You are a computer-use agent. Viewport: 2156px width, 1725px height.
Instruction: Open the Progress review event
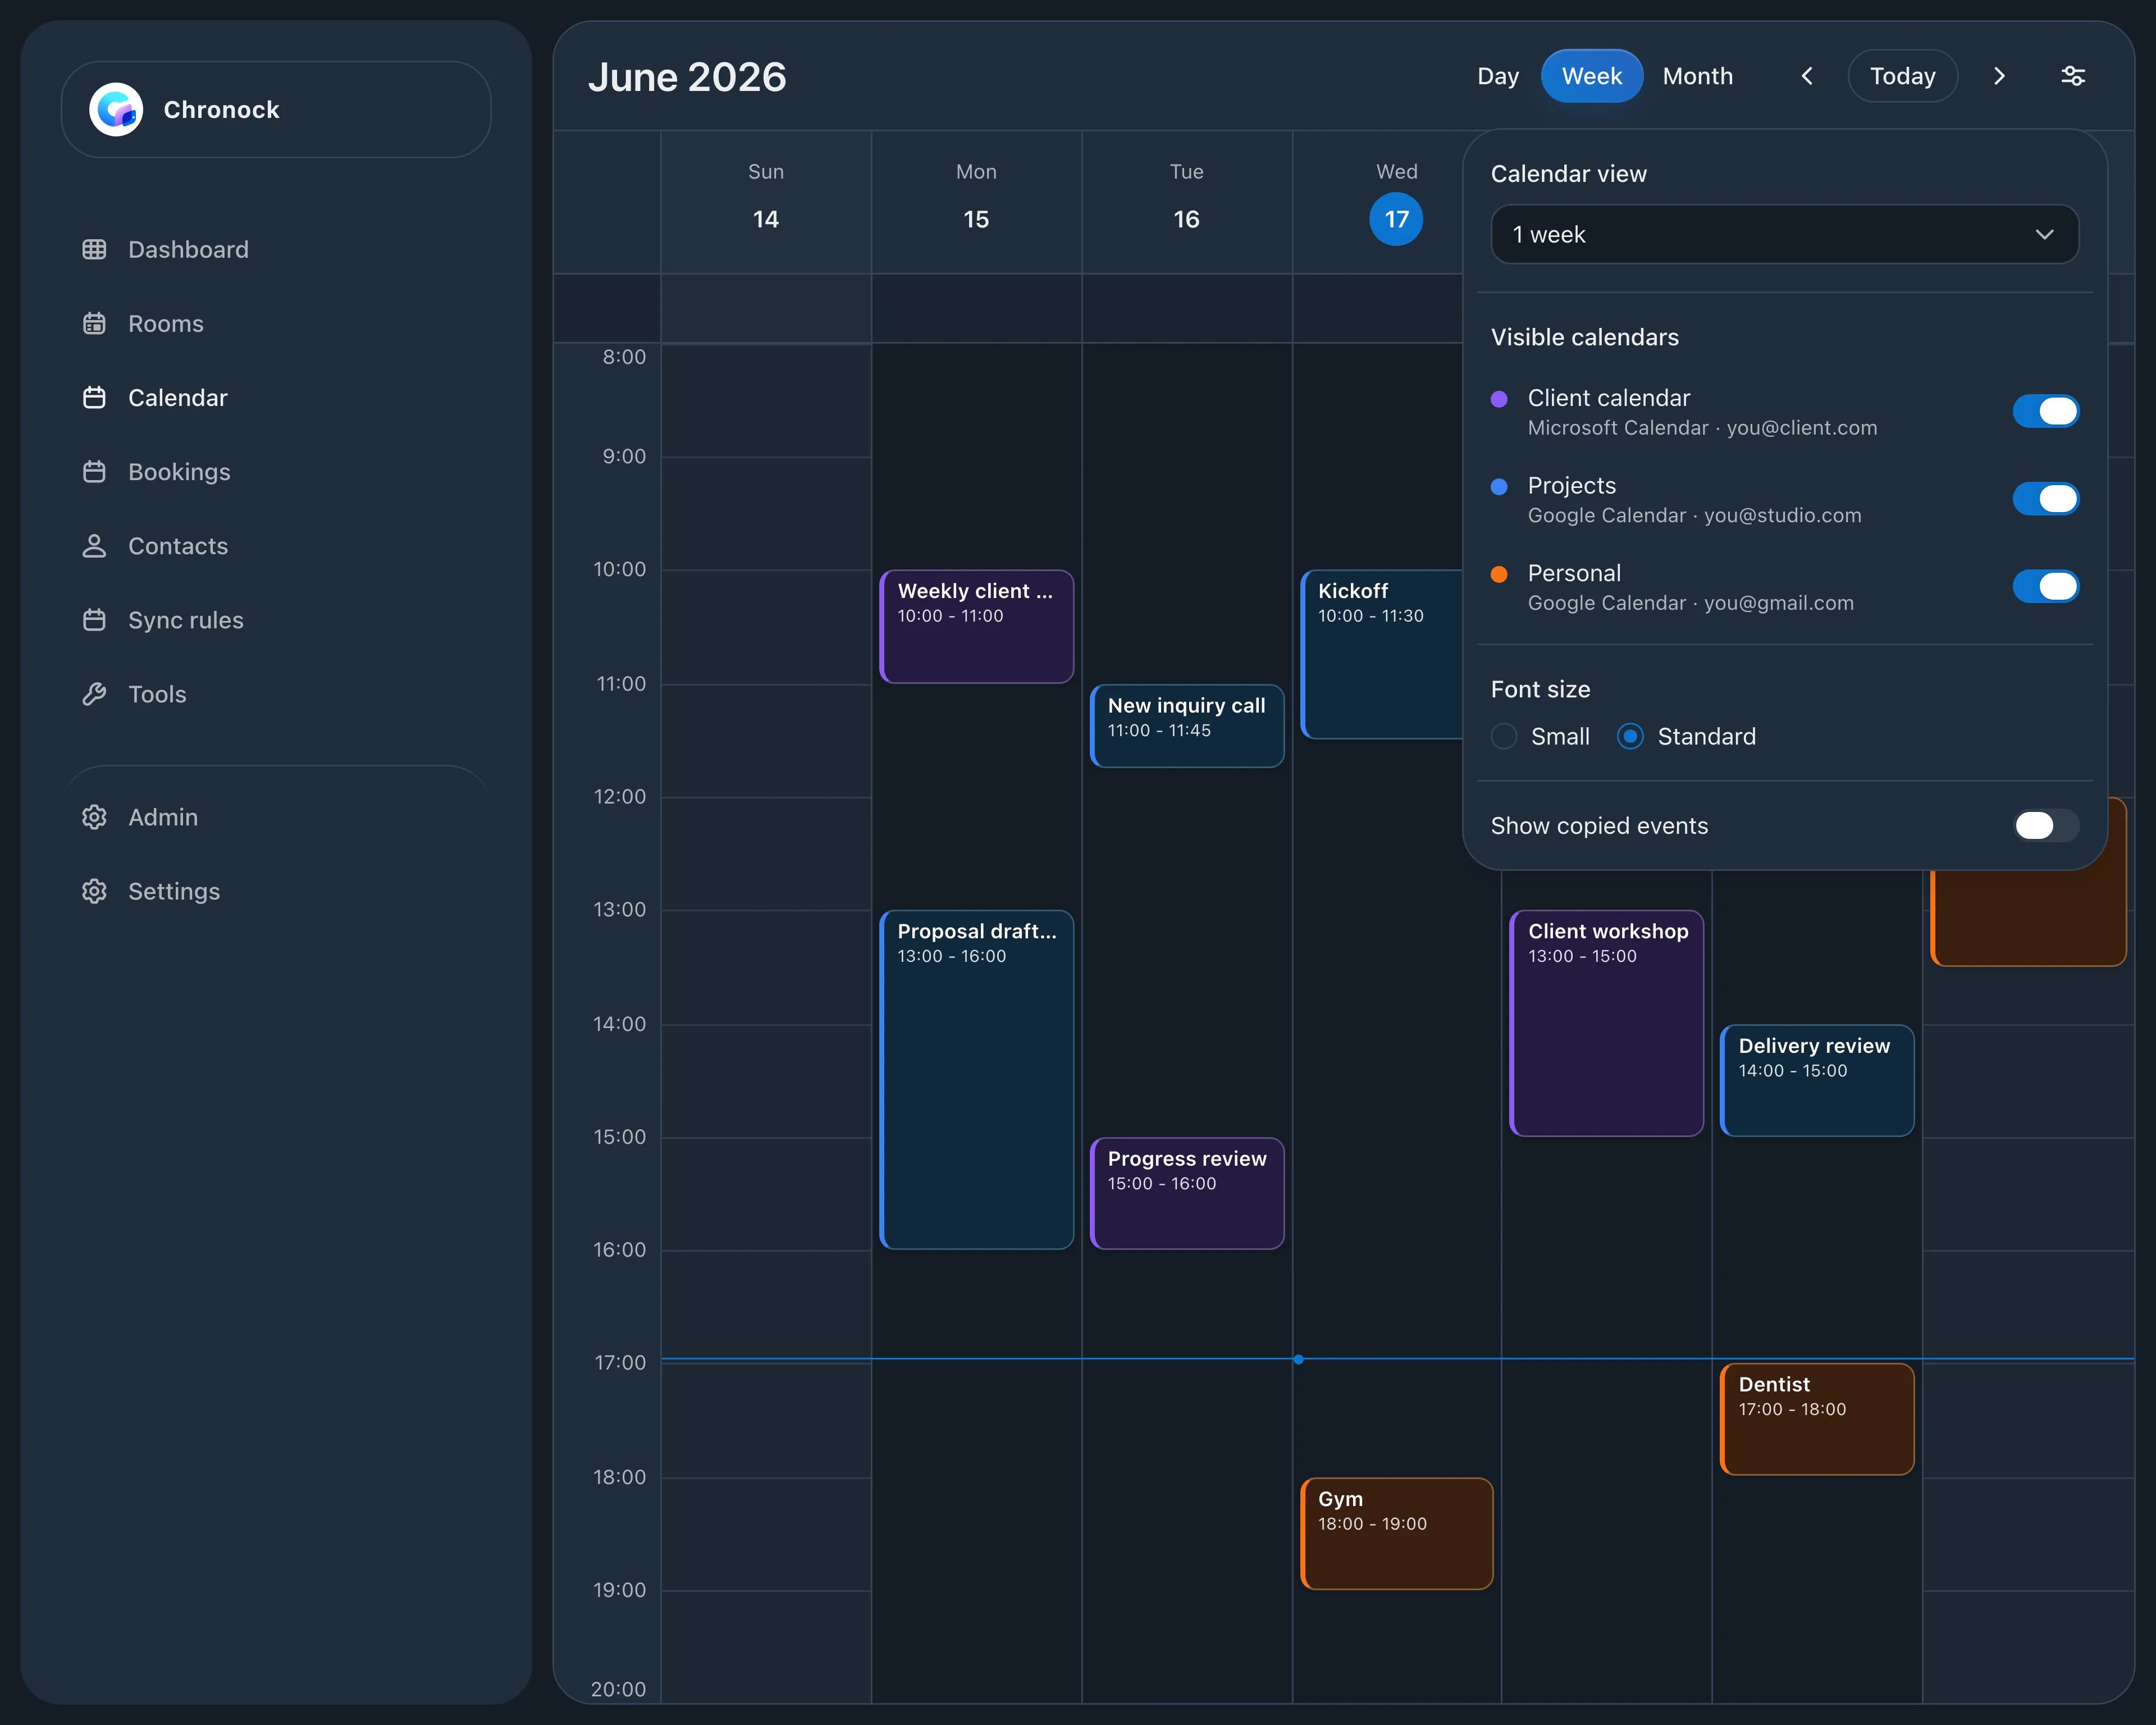click(x=1186, y=1193)
